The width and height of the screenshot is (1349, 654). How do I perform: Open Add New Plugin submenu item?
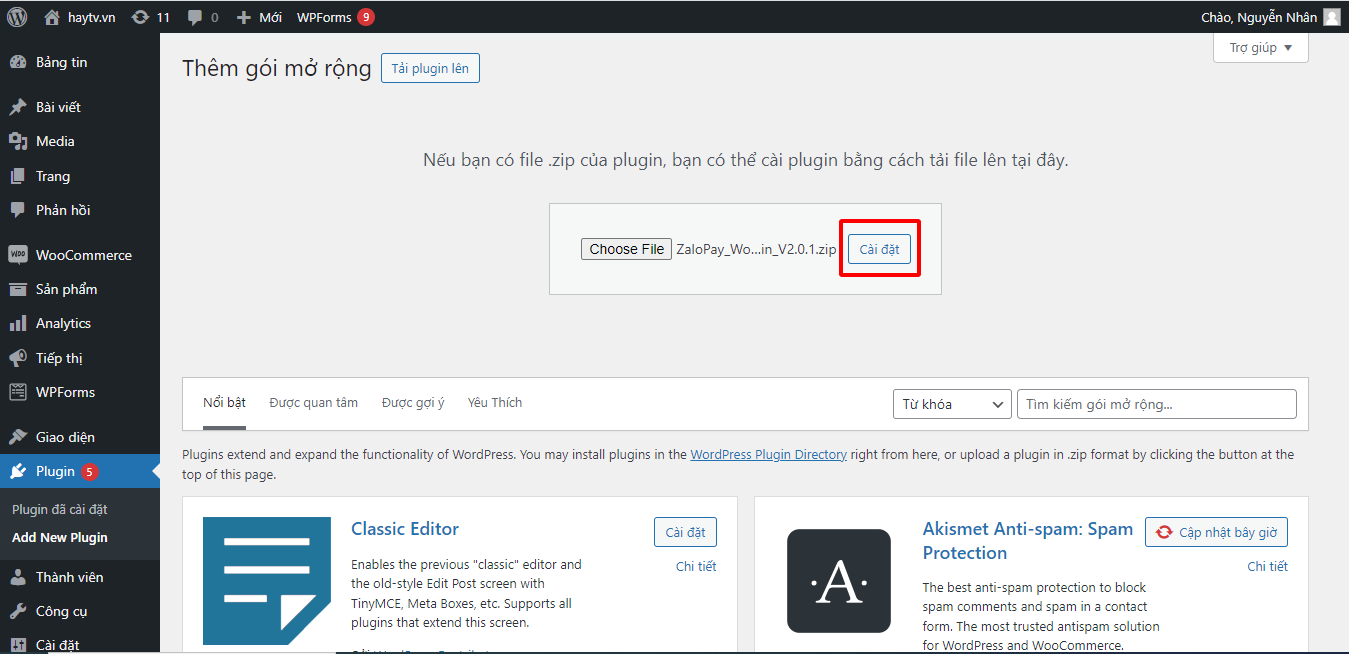pyautogui.click(x=60, y=537)
